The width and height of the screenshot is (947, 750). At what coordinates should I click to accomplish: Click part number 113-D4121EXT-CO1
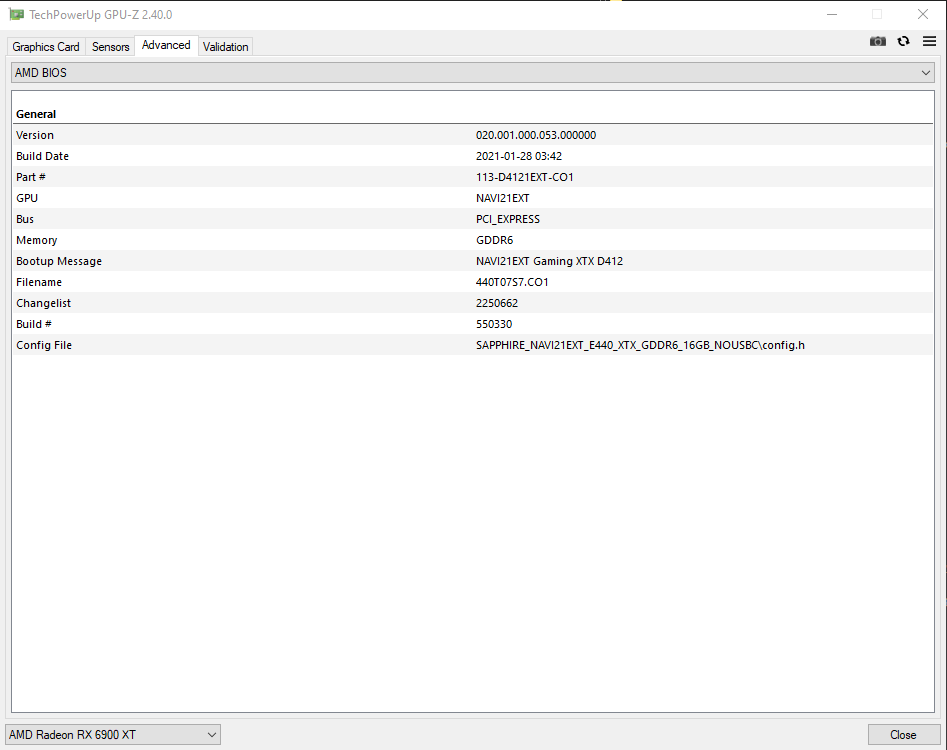coord(524,177)
